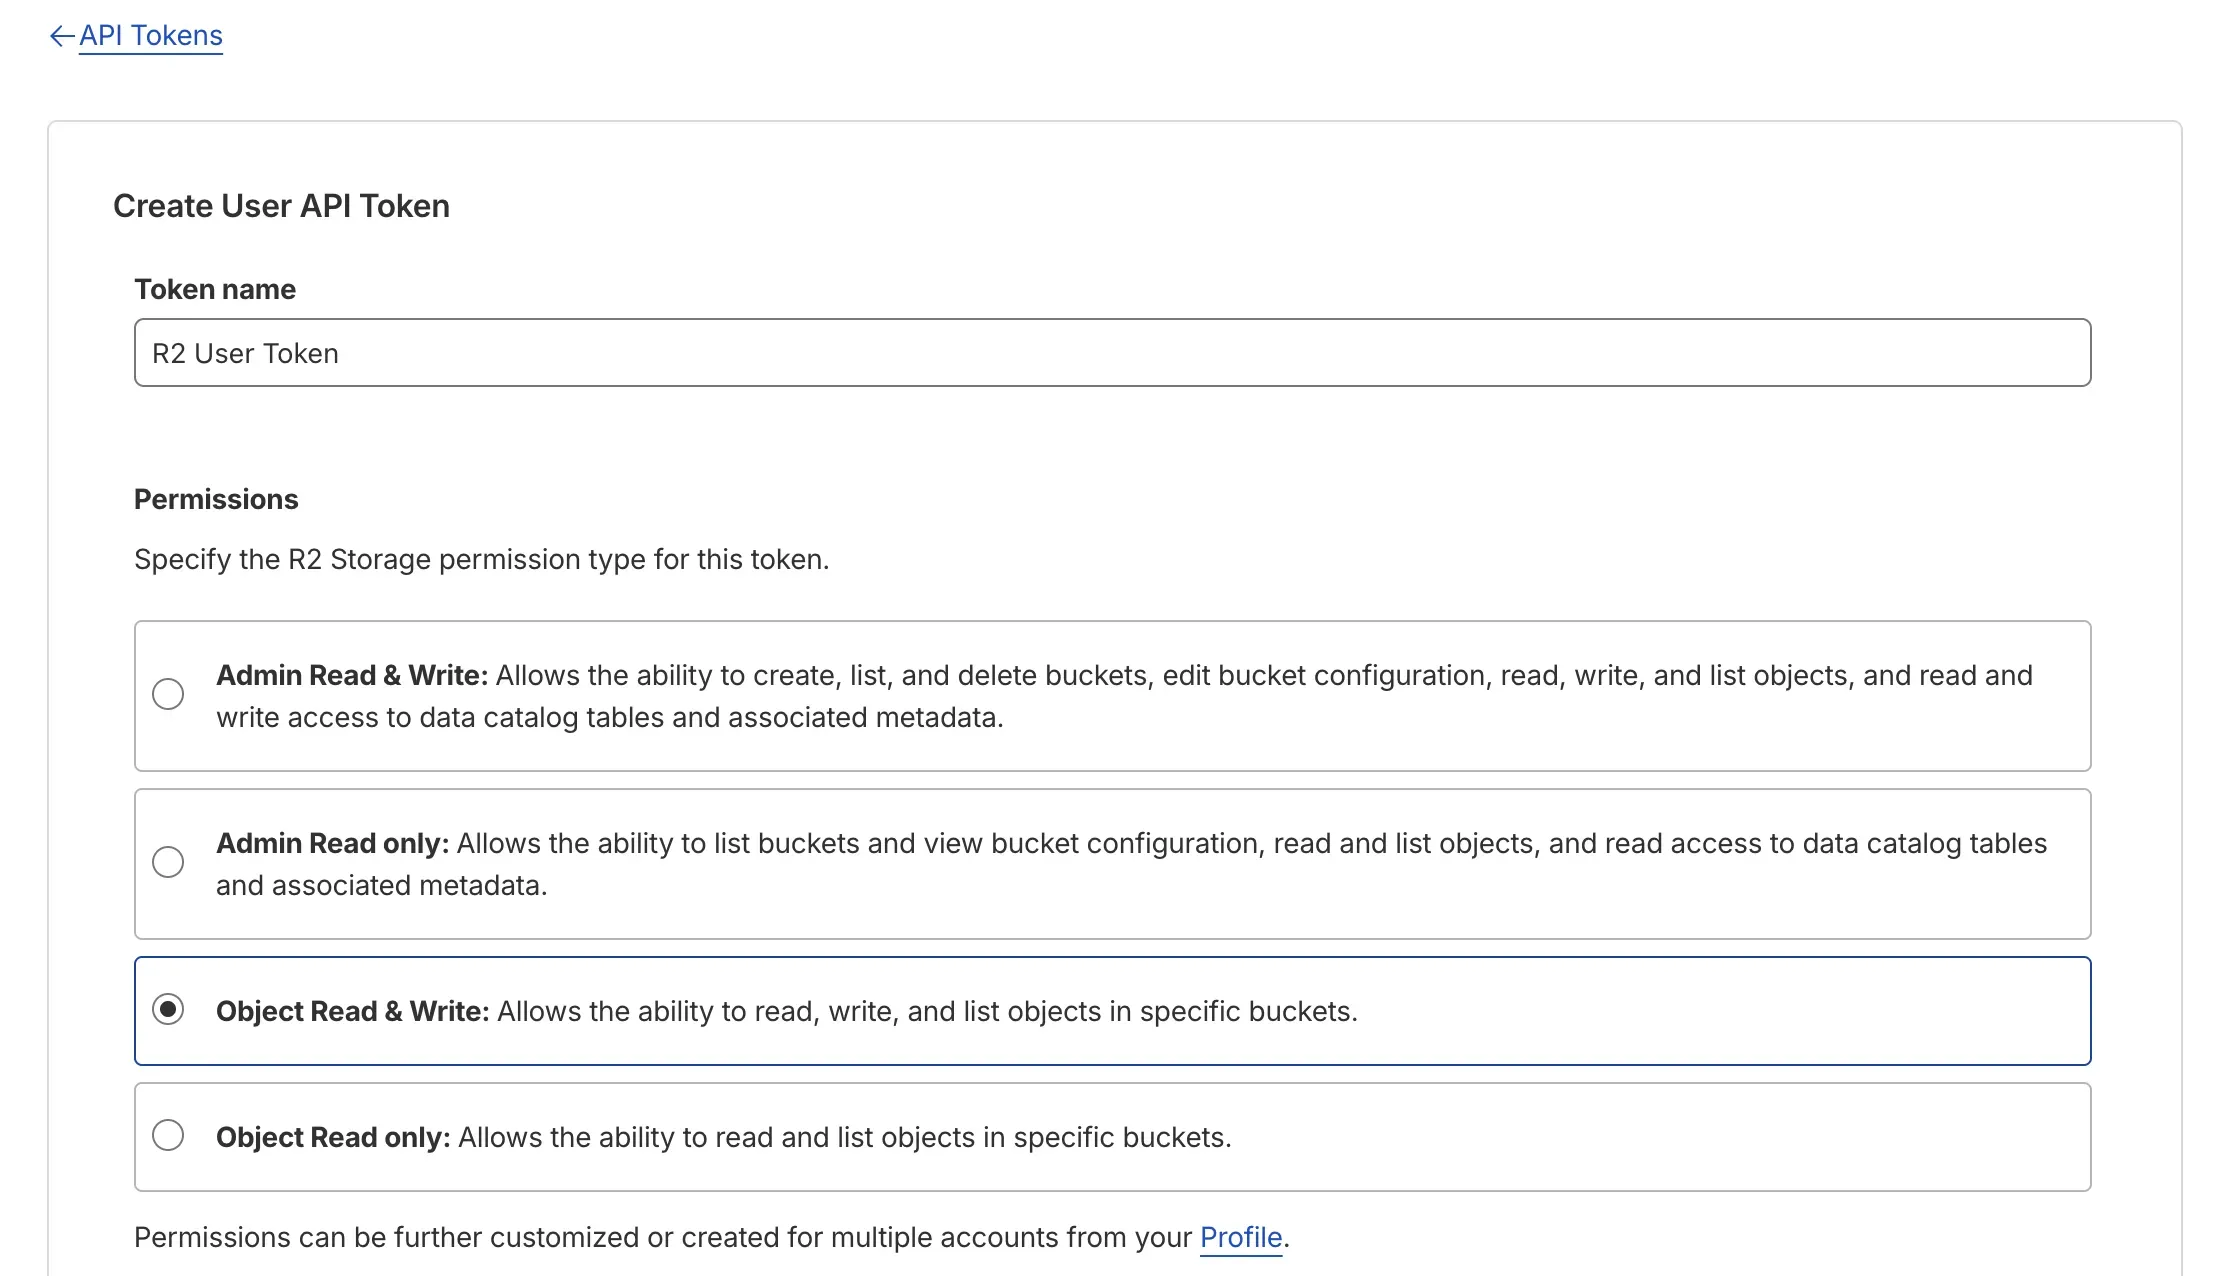Click the R2 Storage permission description text
Viewport: 2224px width, 1276px height.
point(482,558)
